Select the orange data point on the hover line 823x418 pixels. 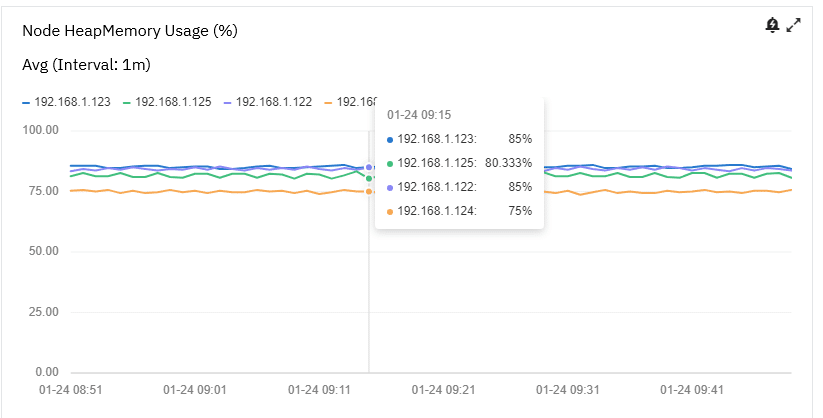(369, 191)
